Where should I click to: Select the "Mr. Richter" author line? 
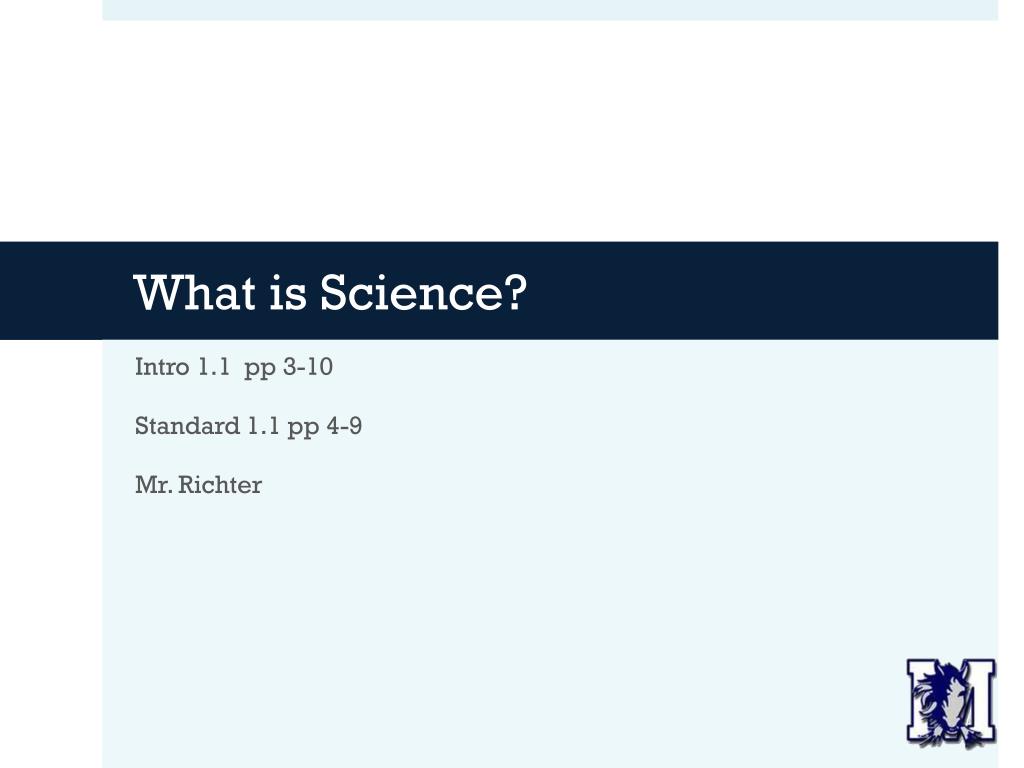coord(198,485)
